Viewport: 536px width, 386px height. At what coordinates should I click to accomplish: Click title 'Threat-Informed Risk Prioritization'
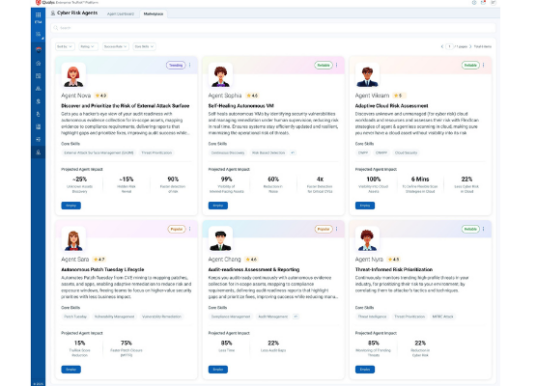(x=394, y=270)
